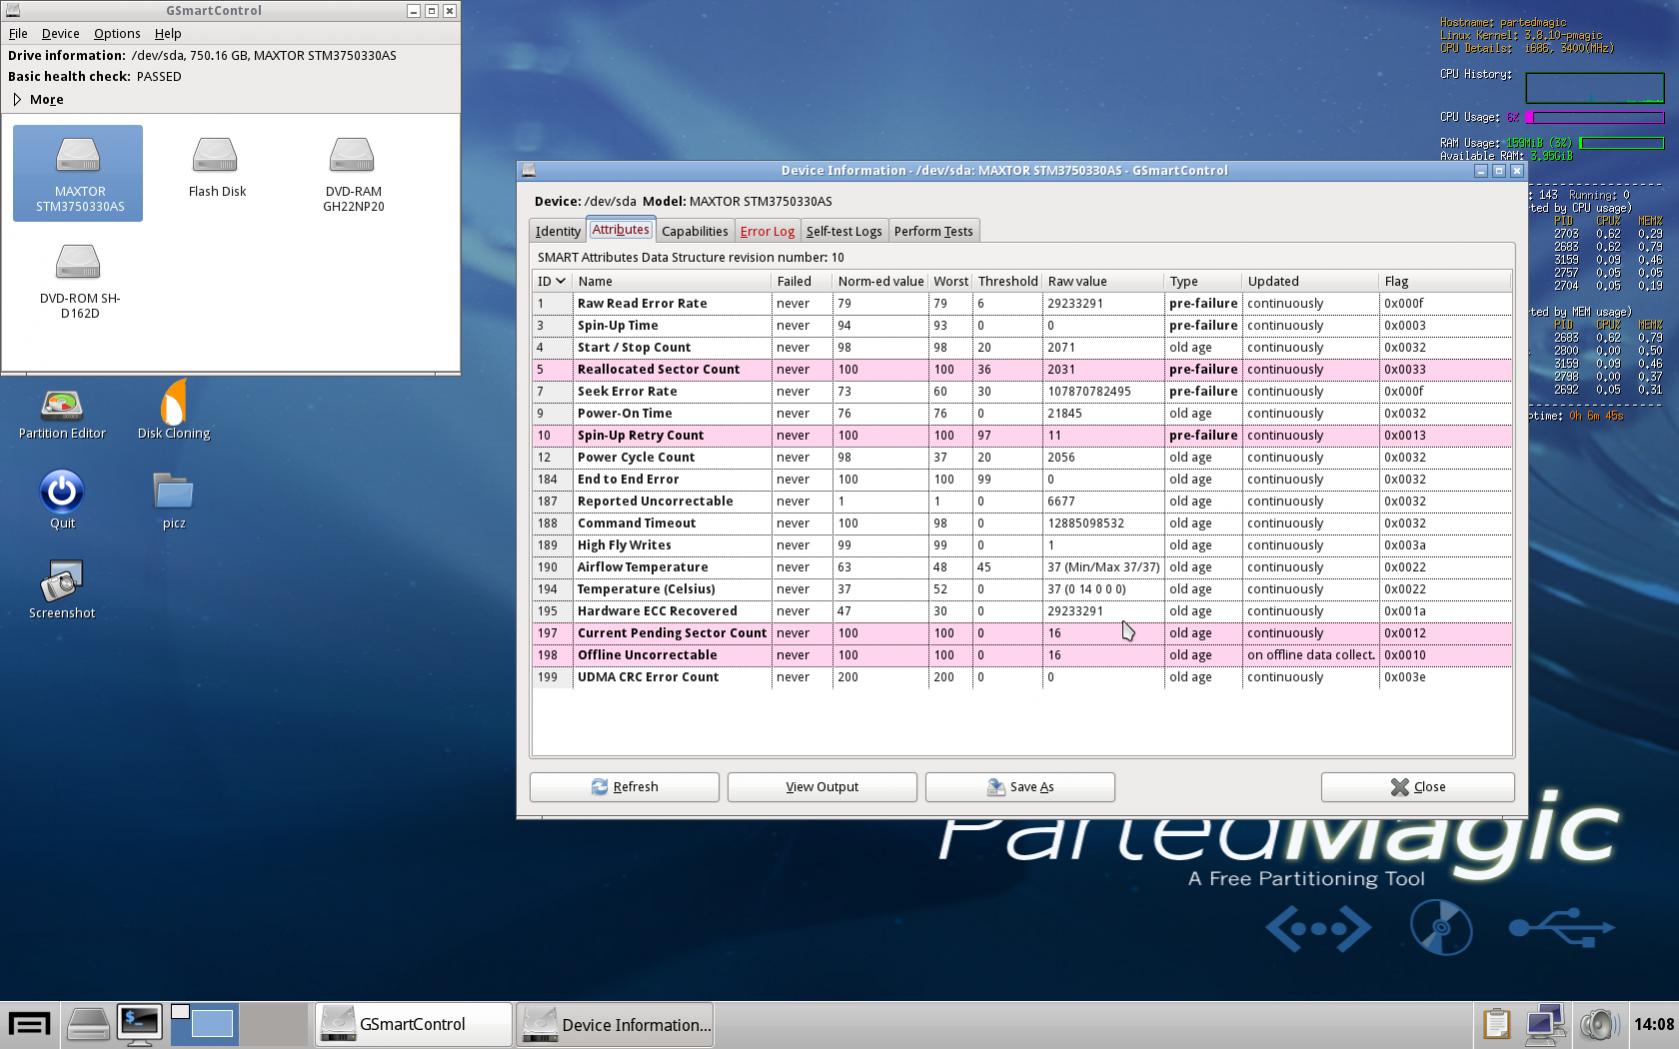This screenshot has width=1679, height=1049.
Task: Select the MAXTOR STM3750330AS drive icon
Action: [78, 173]
